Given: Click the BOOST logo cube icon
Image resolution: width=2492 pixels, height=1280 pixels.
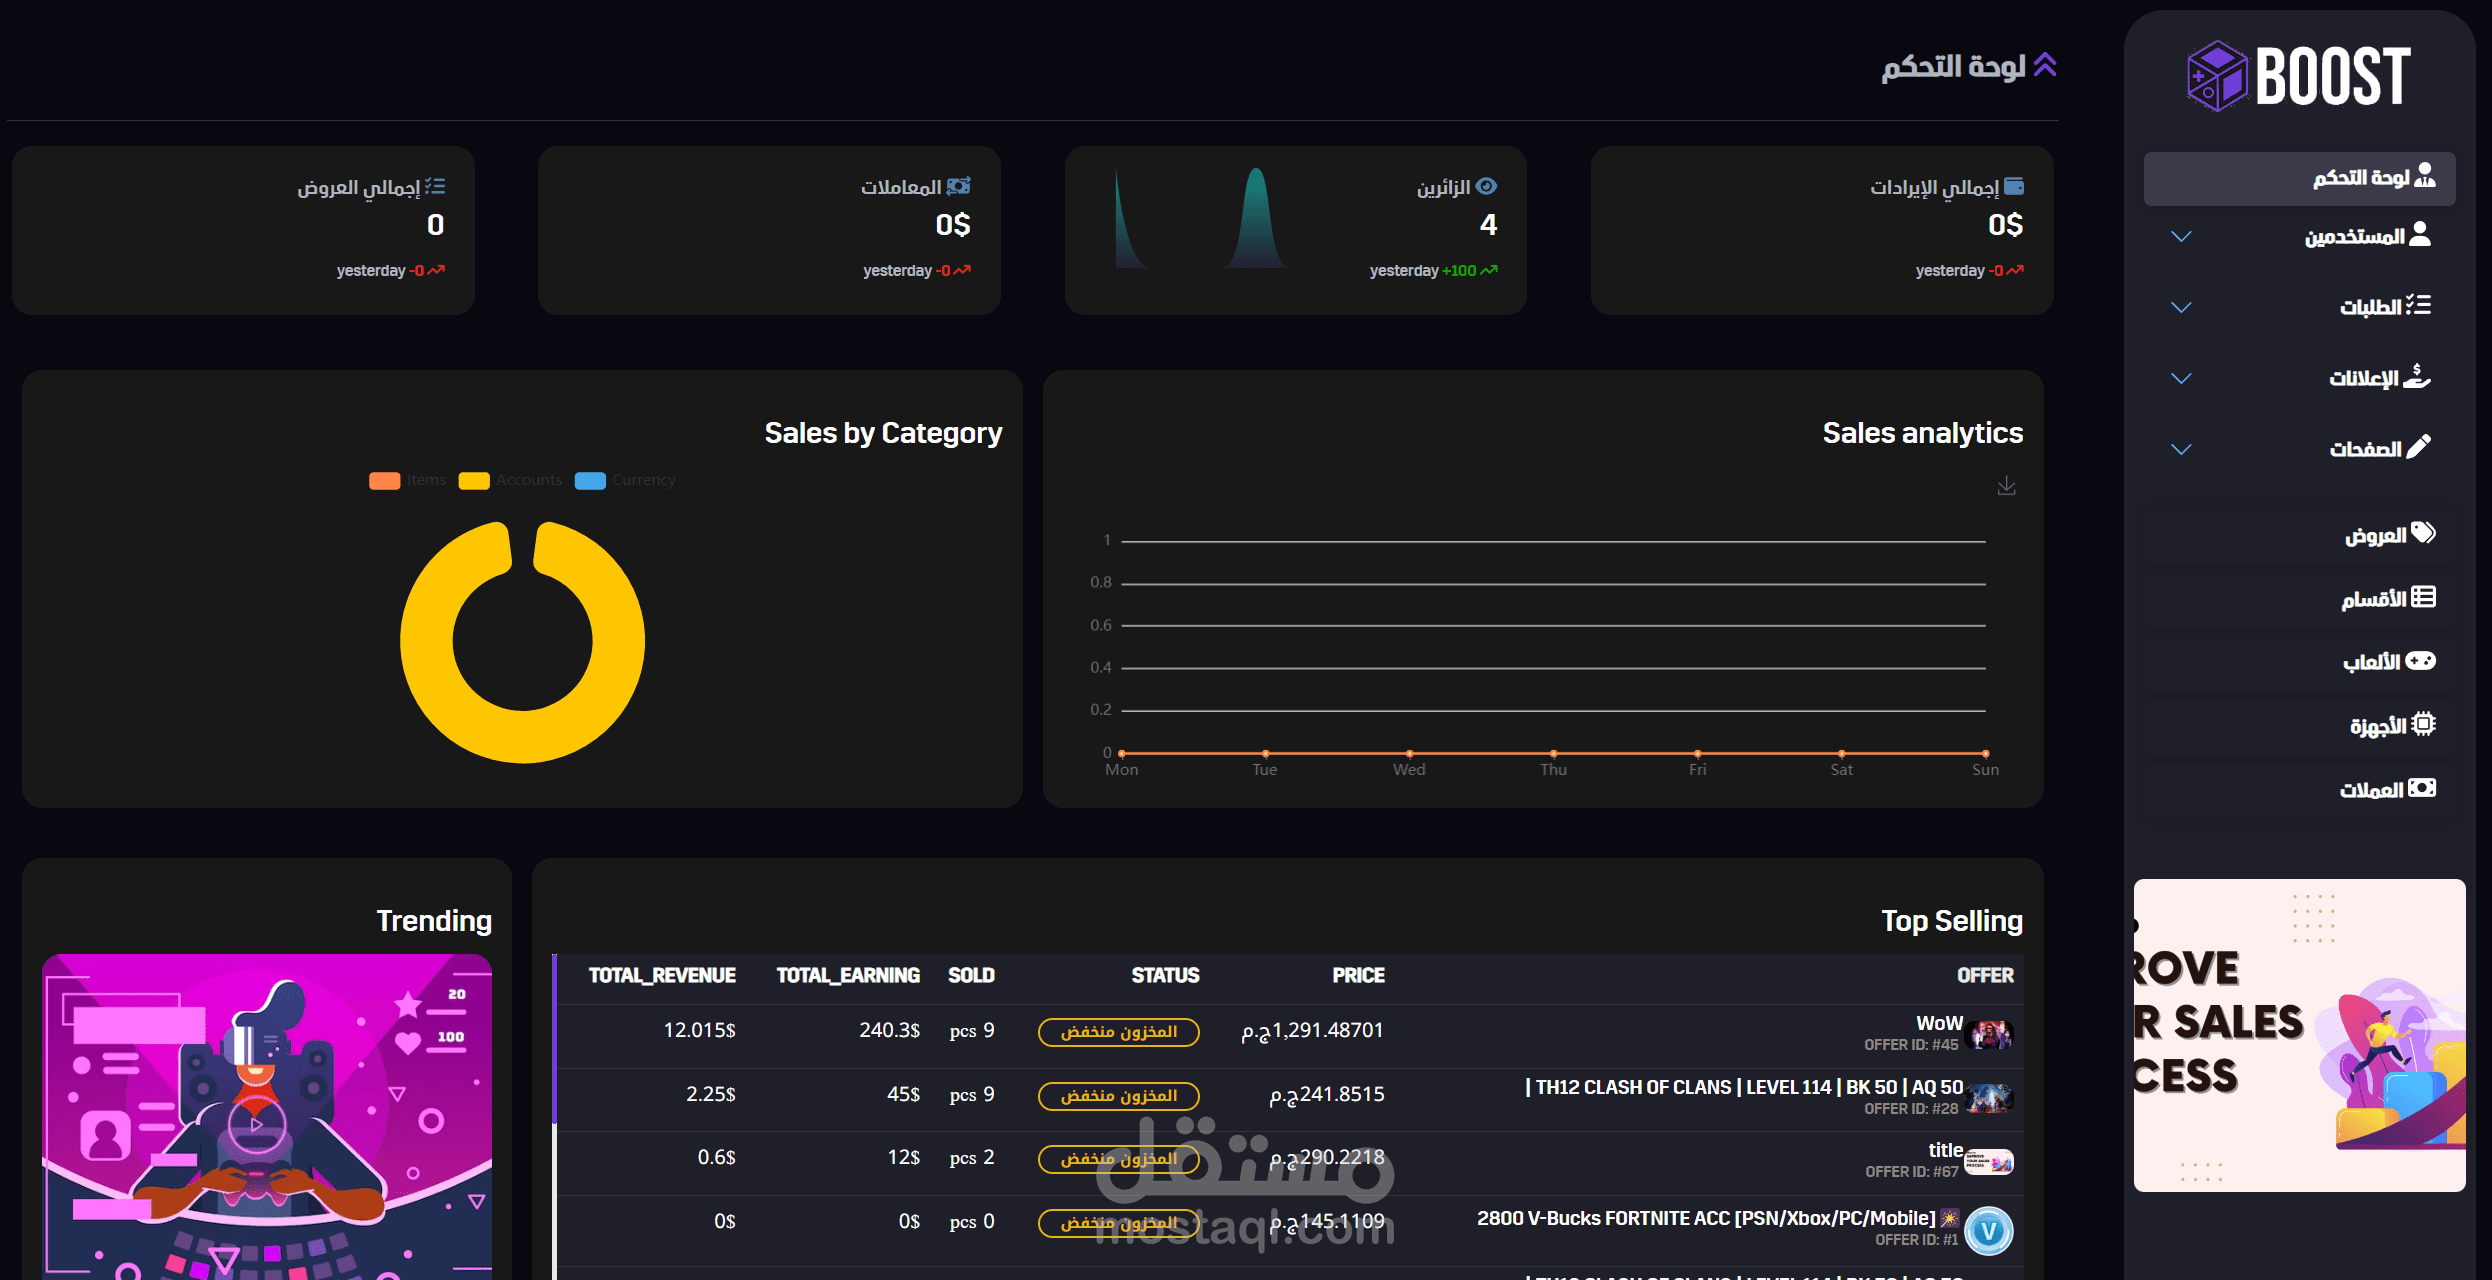Looking at the screenshot, I should (2217, 76).
